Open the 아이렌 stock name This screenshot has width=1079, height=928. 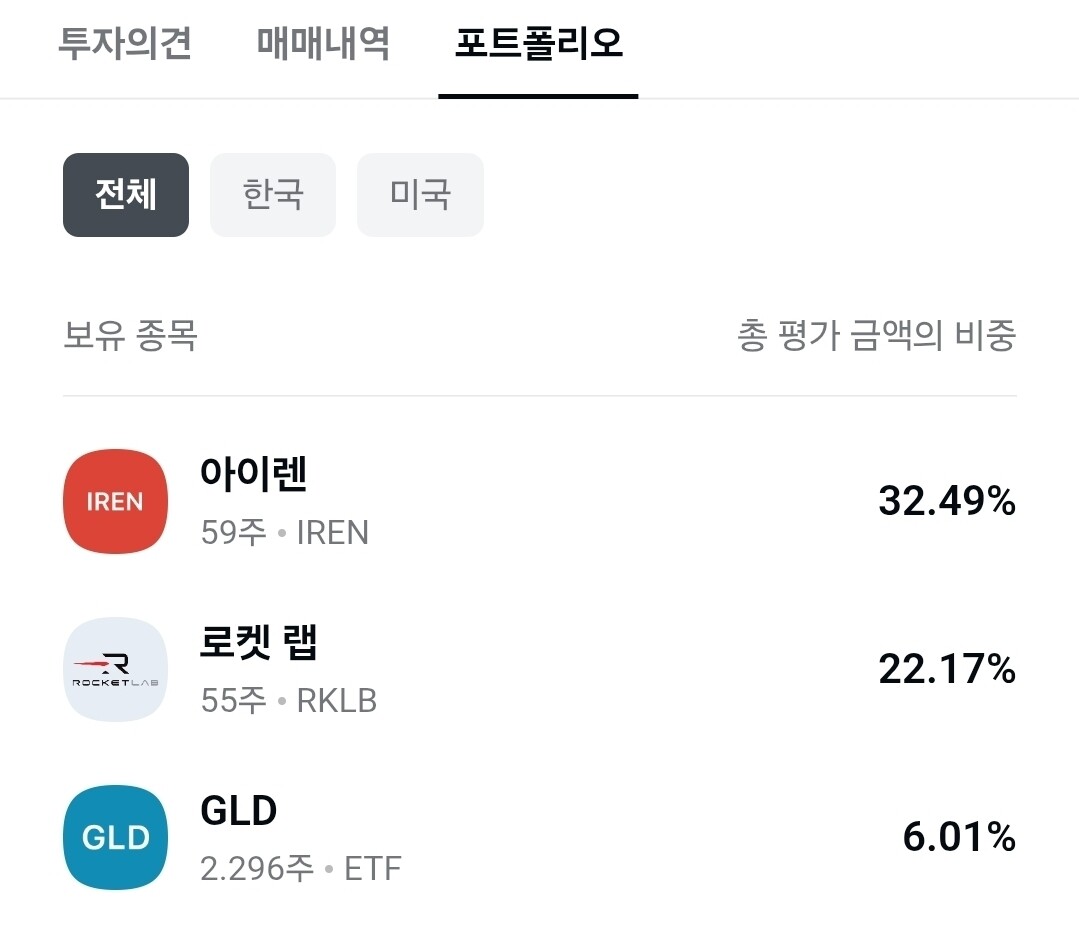pos(253,474)
